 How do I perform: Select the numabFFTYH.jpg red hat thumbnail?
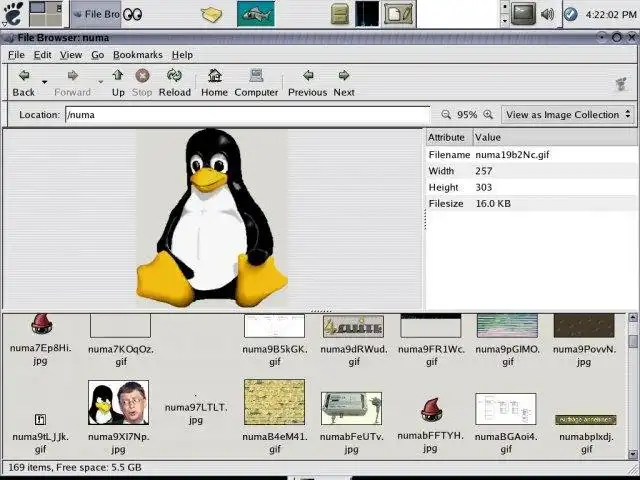click(431, 409)
